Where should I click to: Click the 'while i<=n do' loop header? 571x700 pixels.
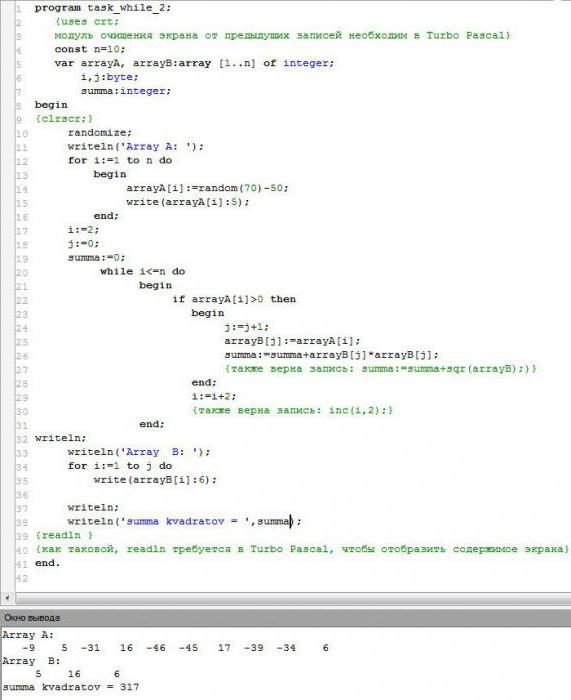coord(142,271)
